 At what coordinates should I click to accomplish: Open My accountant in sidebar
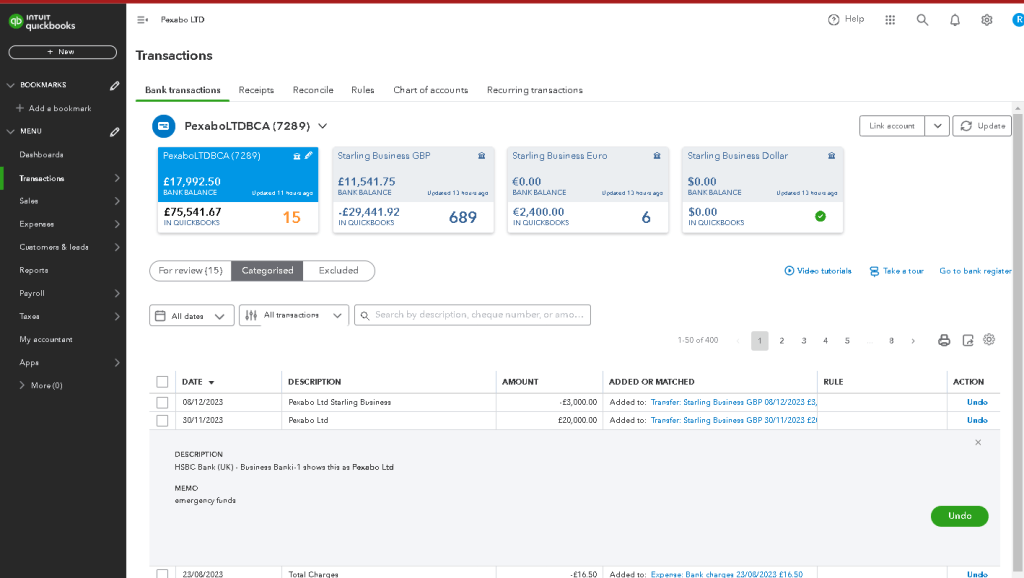[46, 340]
